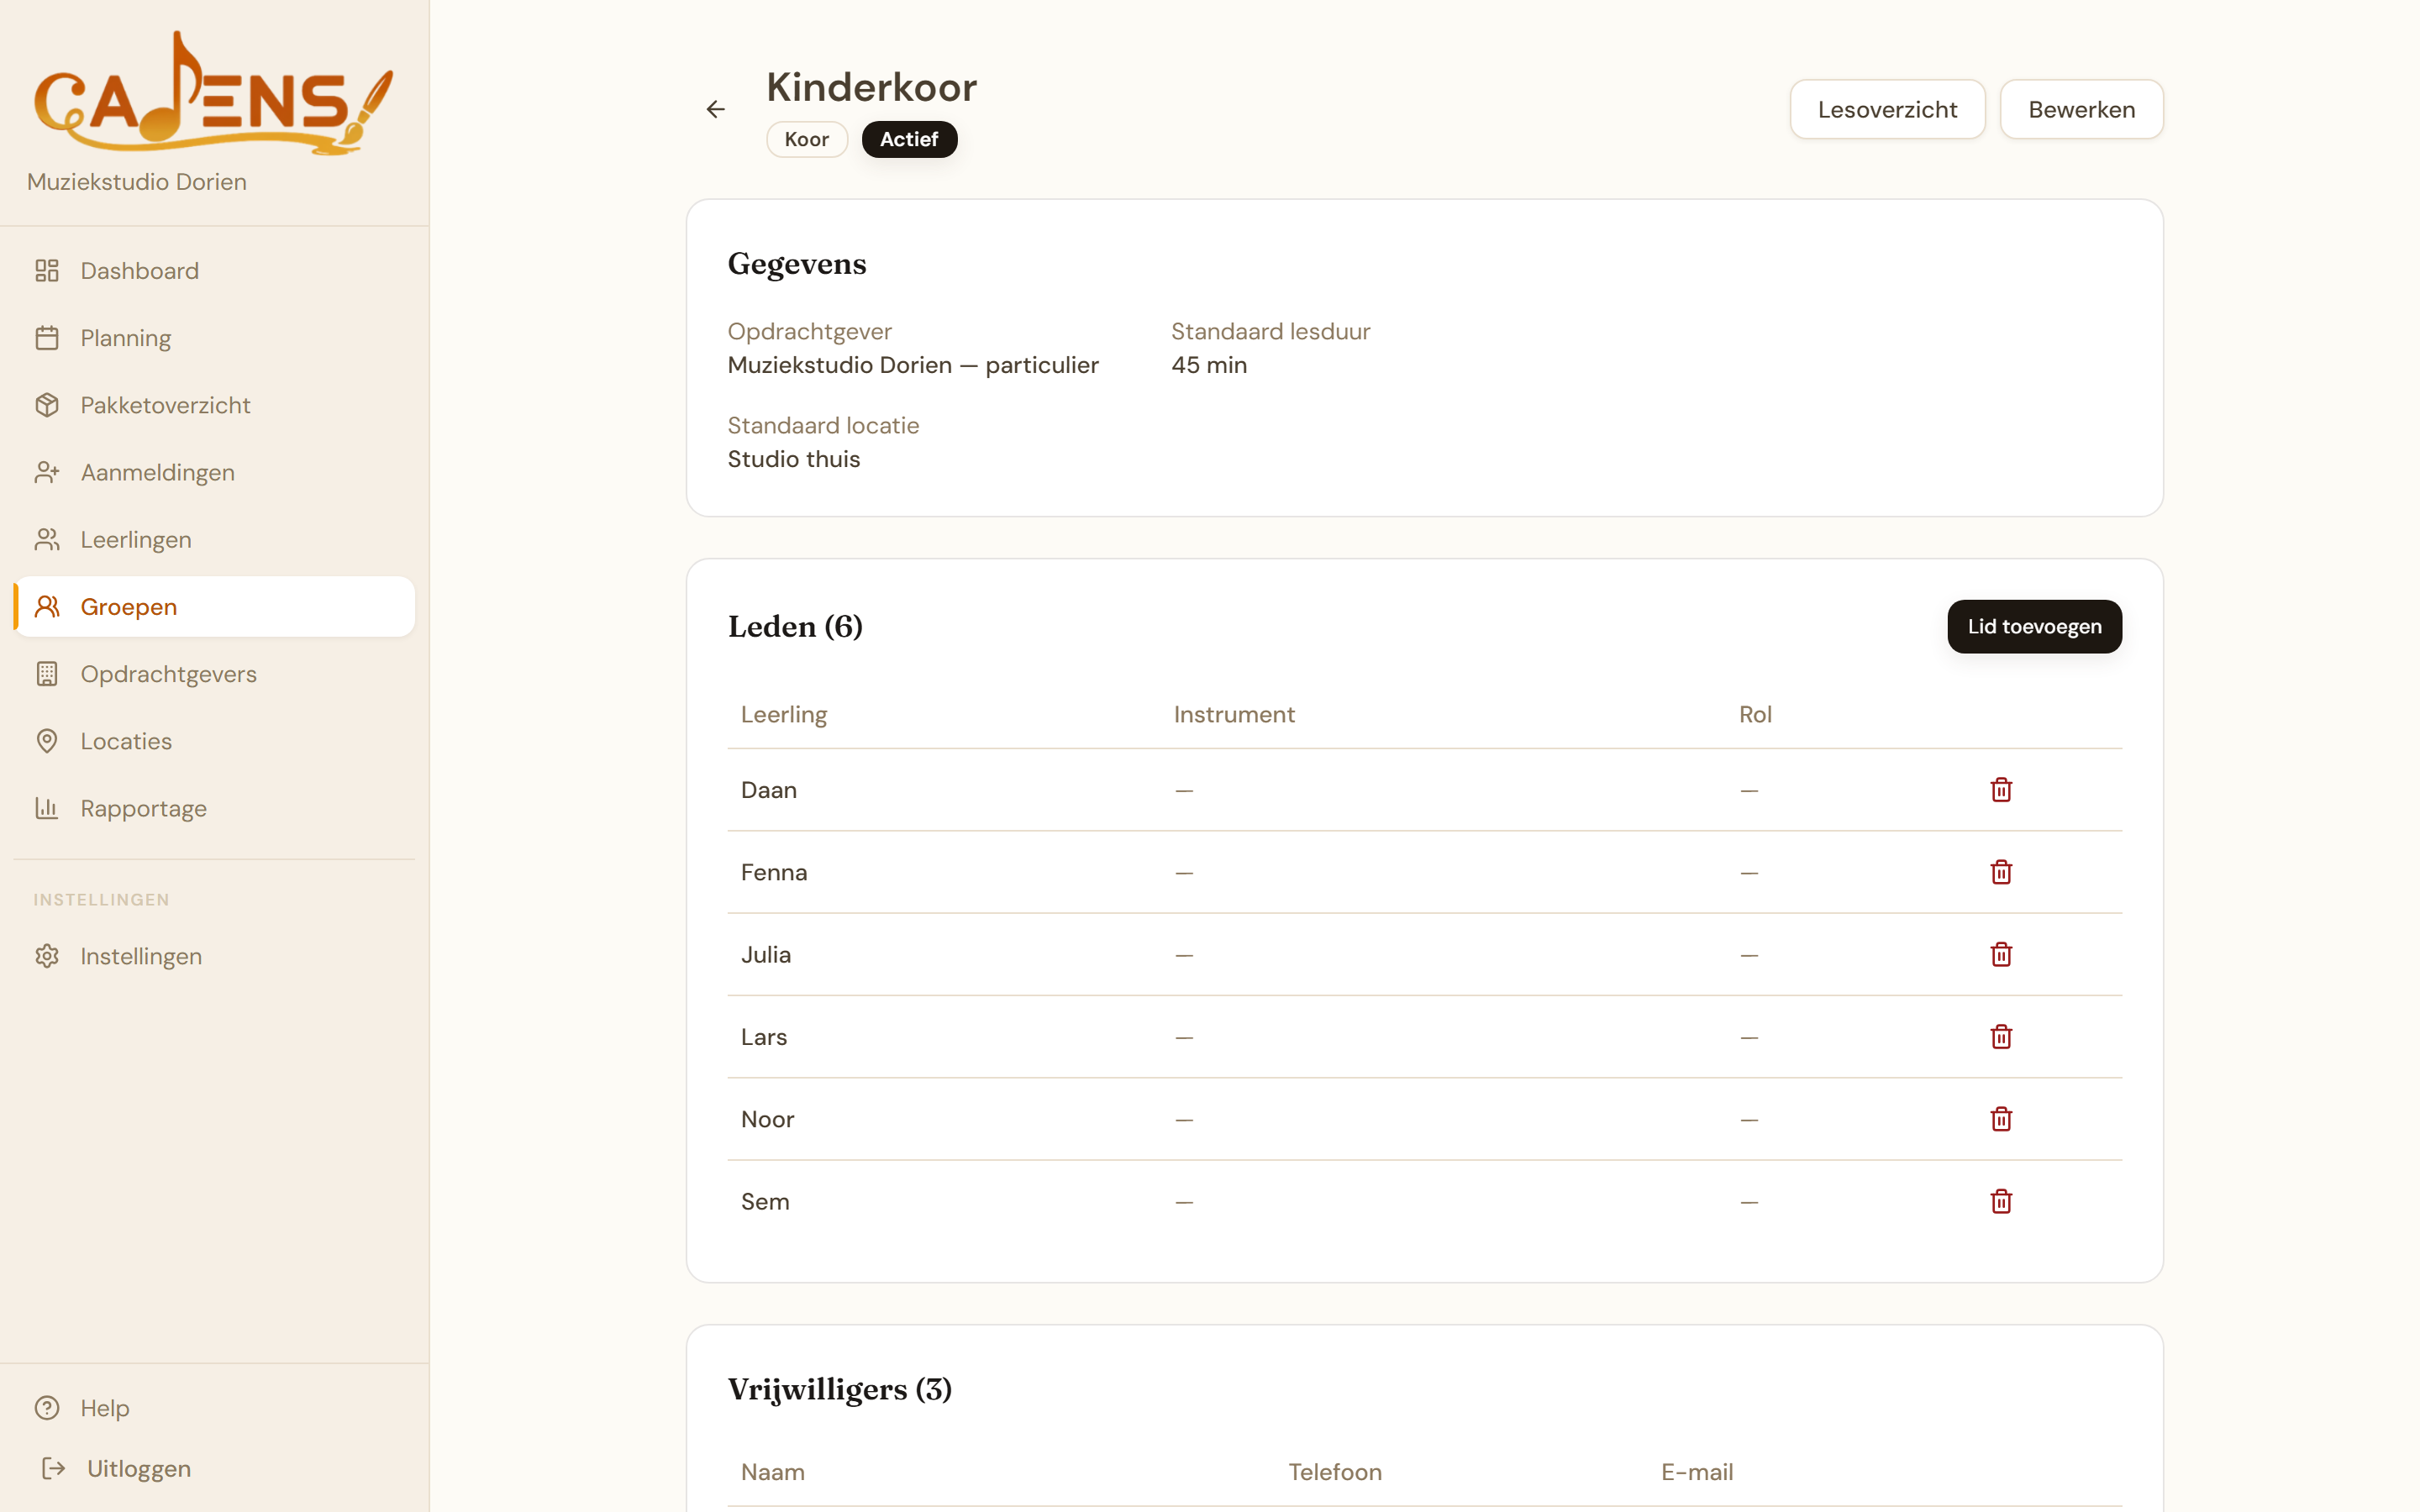2420x1512 pixels.
Task: Delete Noor from the group
Action: coord(2001,1119)
